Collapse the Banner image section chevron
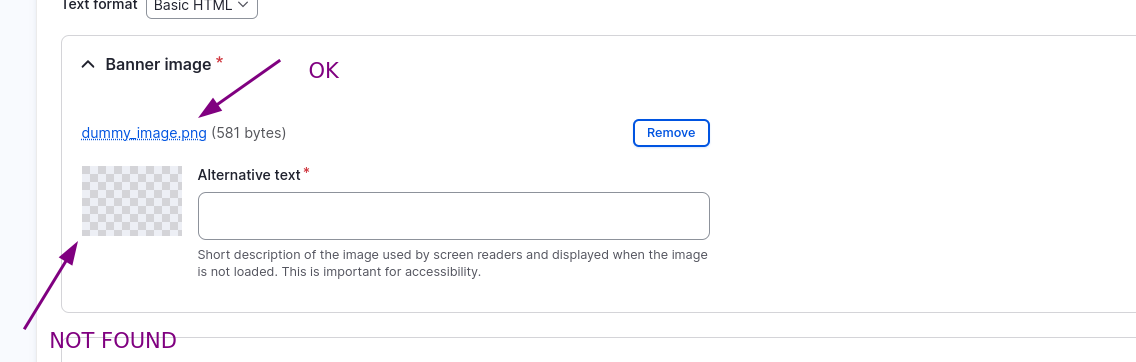This screenshot has width=1136, height=362. tap(88, 64)
